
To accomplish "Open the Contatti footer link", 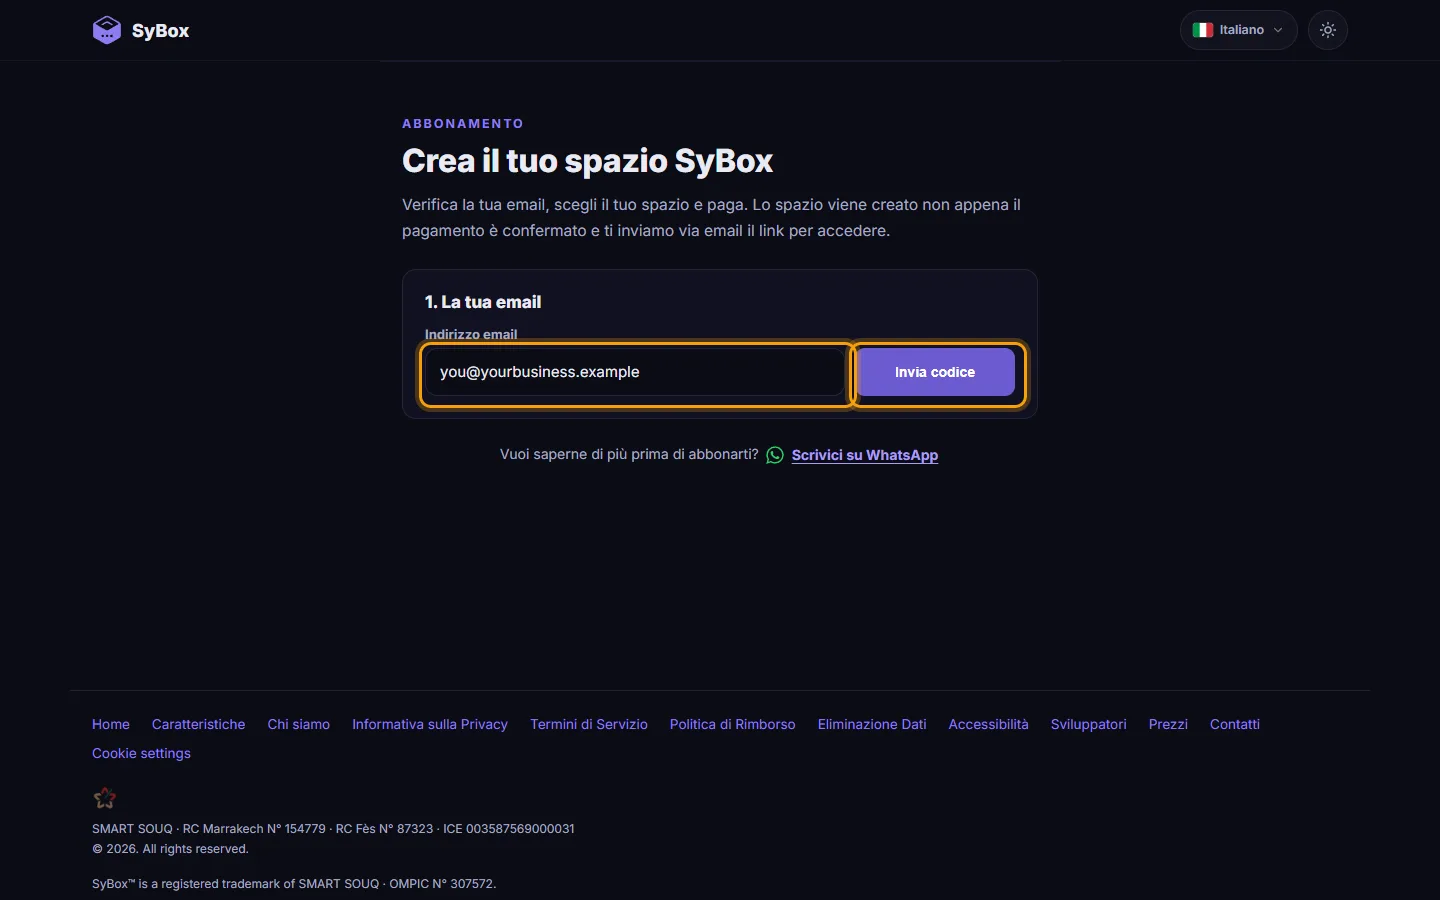I will [x=1235, y=724].
